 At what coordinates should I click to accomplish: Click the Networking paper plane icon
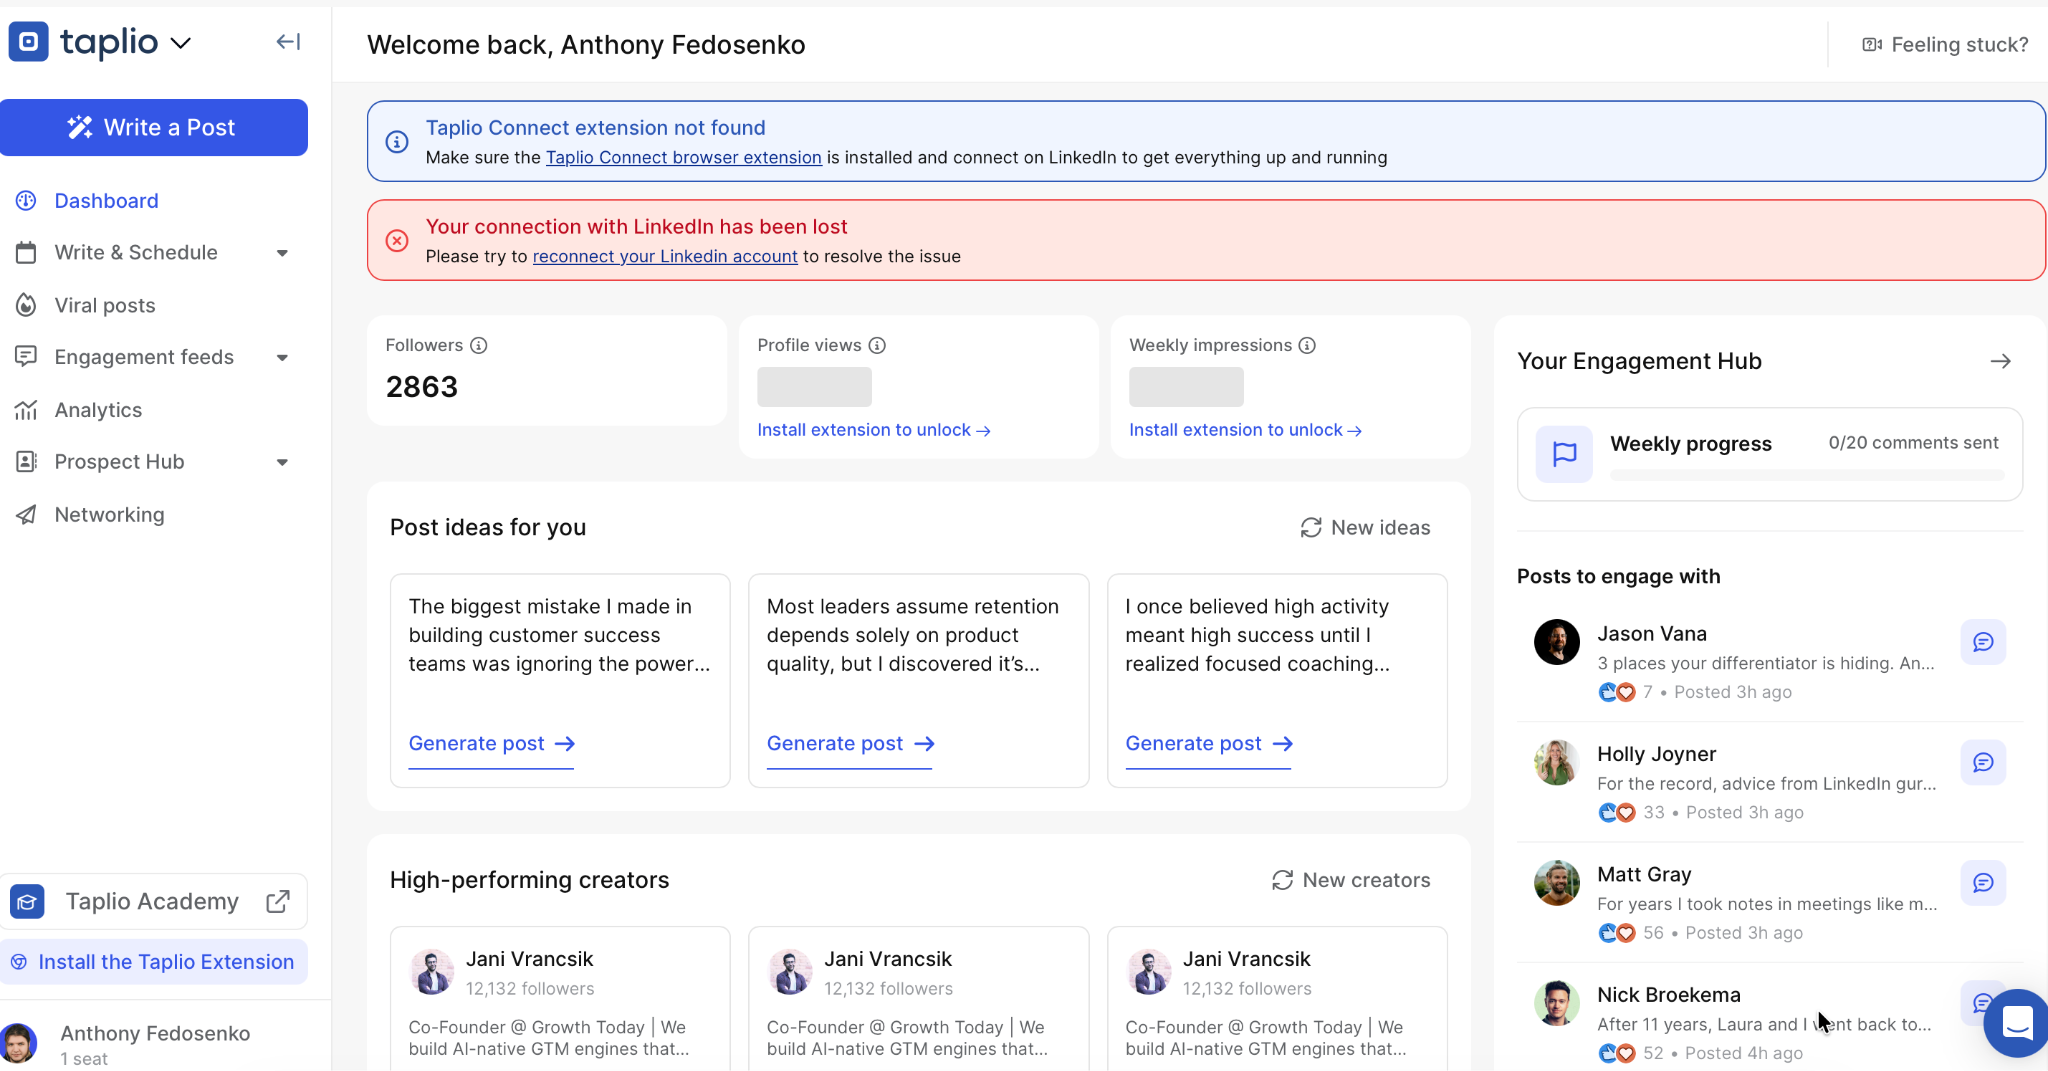point(26,515)
